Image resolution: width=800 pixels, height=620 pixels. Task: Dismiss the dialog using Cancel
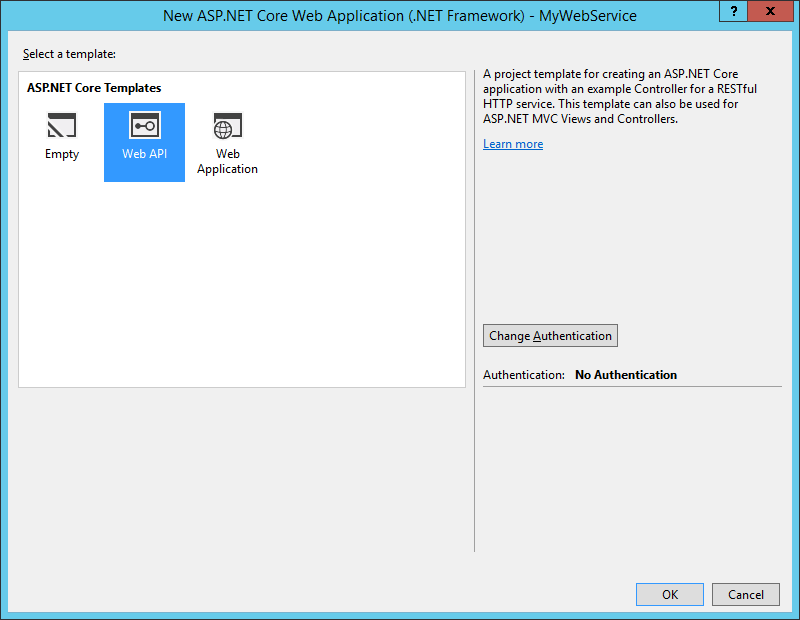(x=746, y=594)
